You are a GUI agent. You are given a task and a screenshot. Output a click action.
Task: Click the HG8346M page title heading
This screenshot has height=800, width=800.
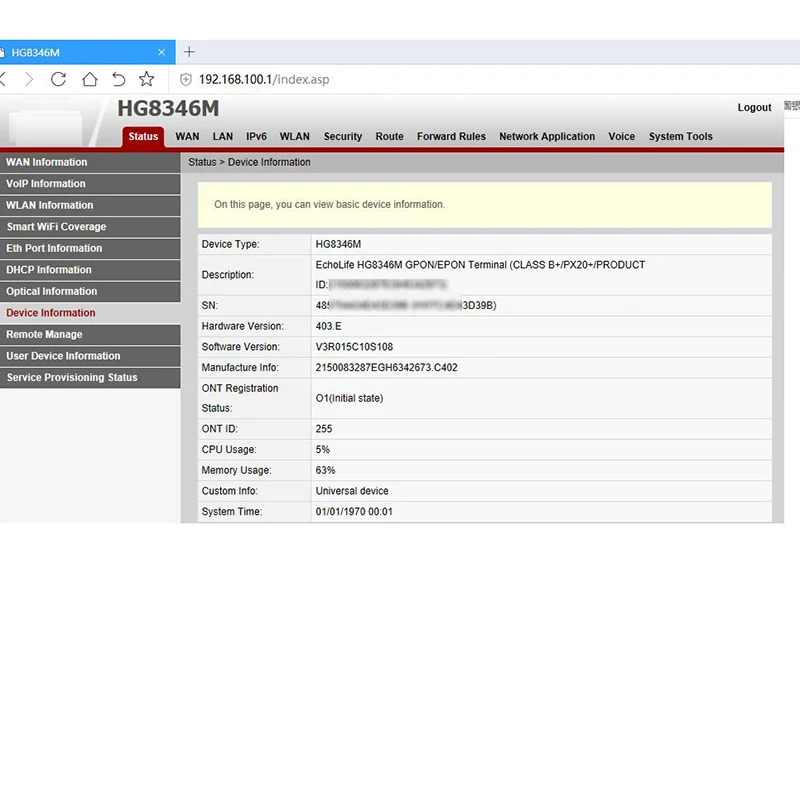[x=168, y=108]
